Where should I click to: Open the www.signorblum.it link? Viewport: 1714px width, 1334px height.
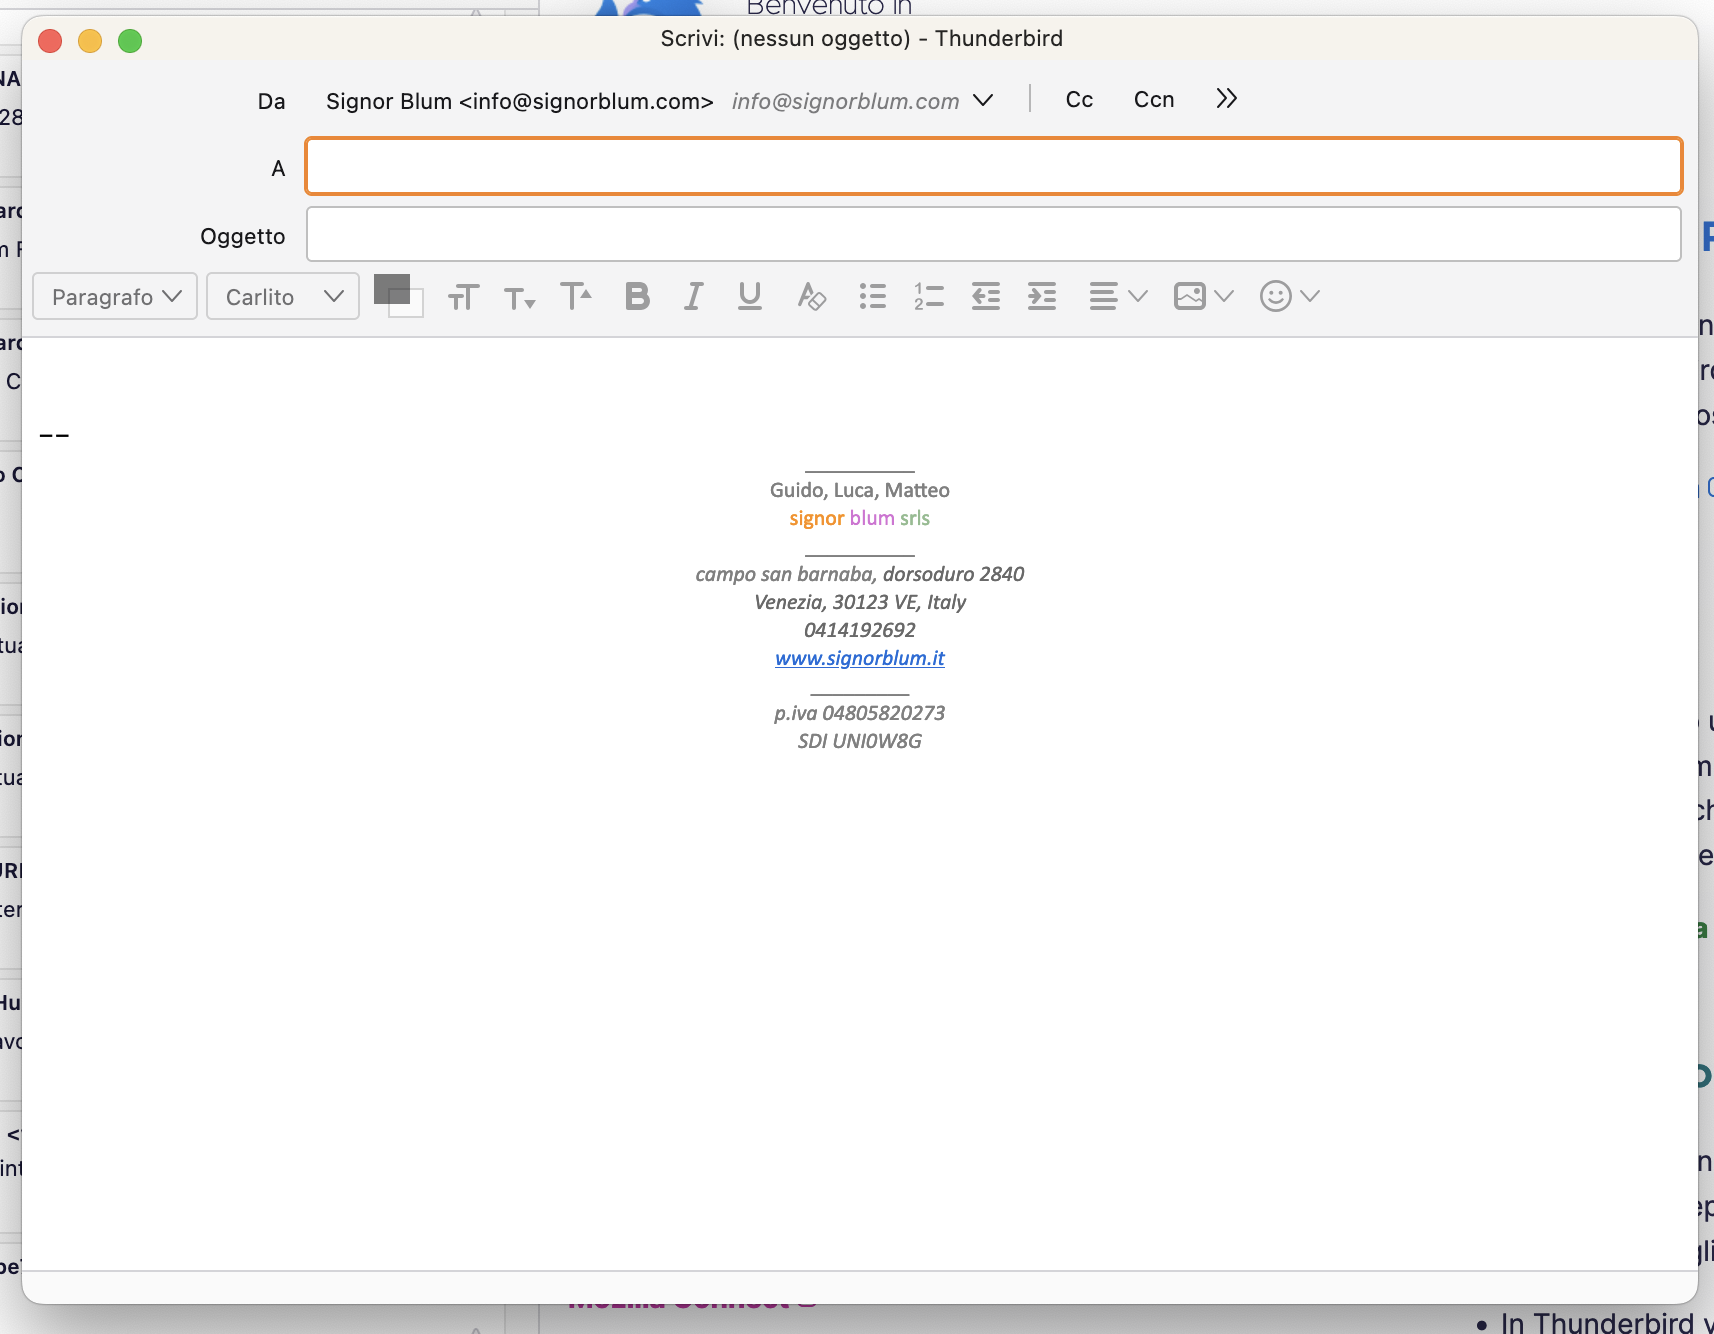[859, 658]
